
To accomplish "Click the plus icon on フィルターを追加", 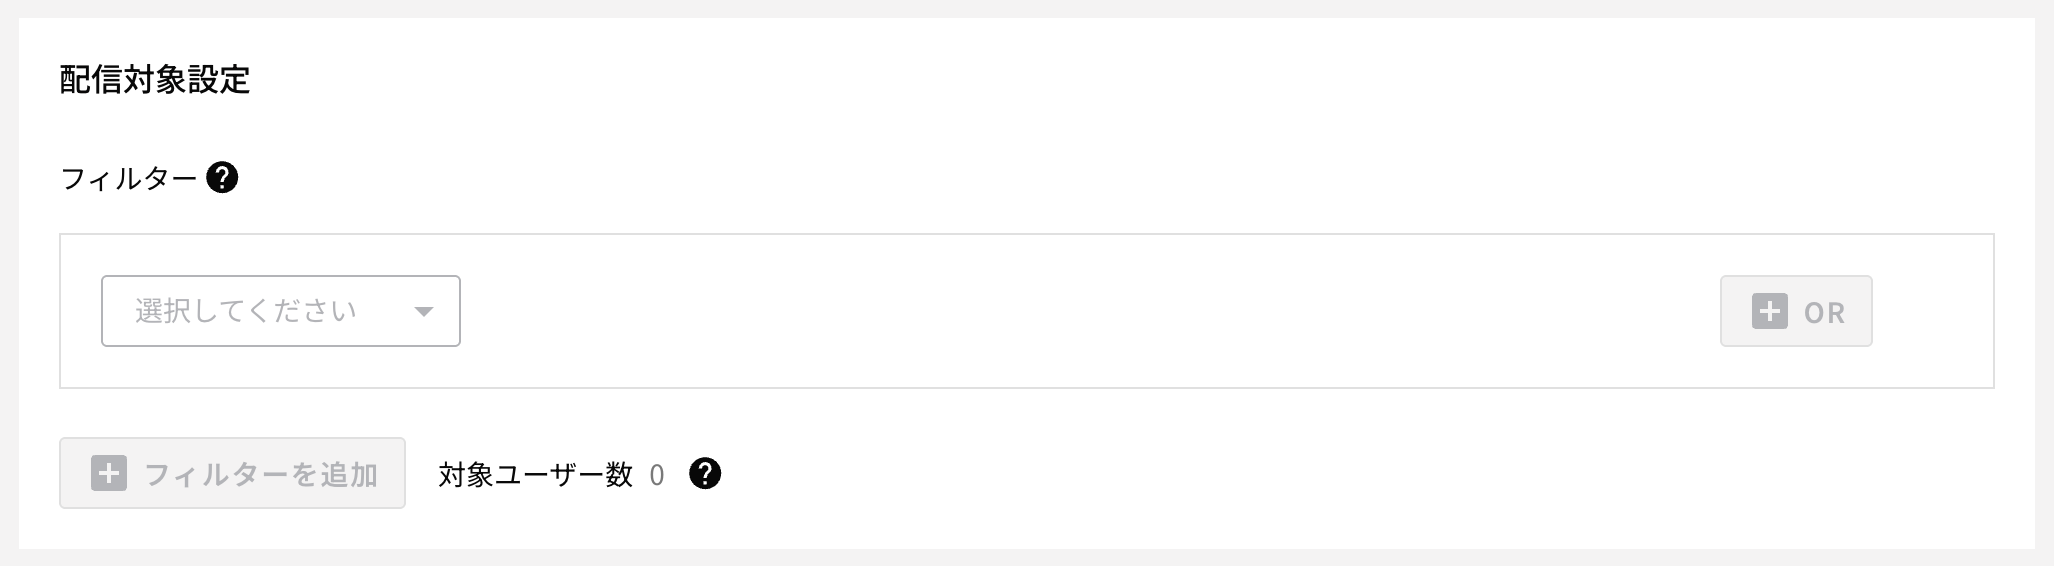I will pos(109,473).
